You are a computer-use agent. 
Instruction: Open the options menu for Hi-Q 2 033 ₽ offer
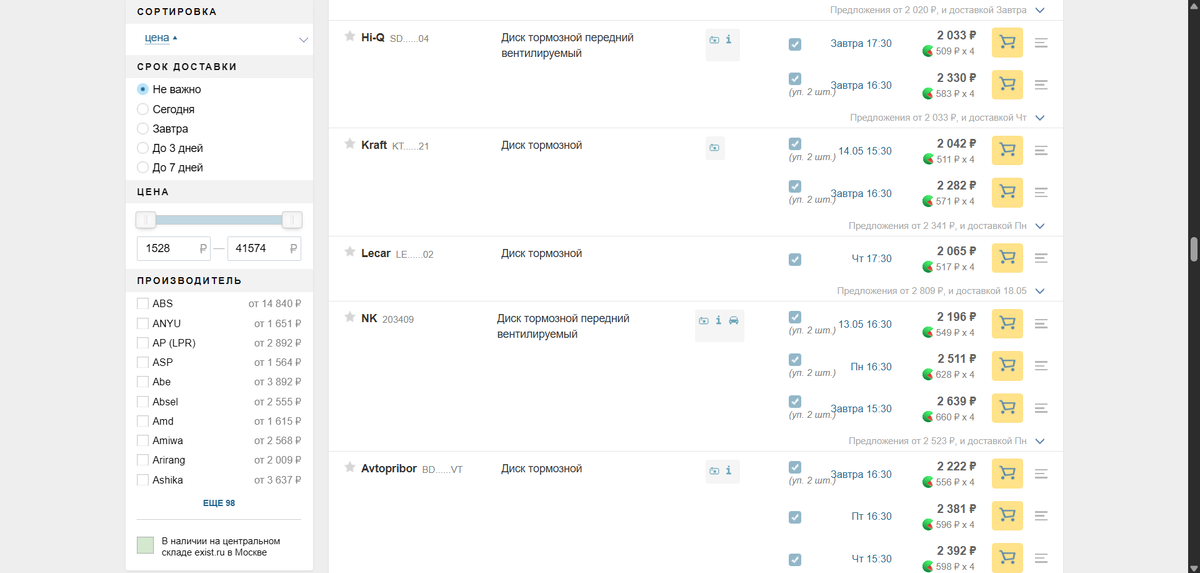pyautogui.click(x=1041, y=43)
